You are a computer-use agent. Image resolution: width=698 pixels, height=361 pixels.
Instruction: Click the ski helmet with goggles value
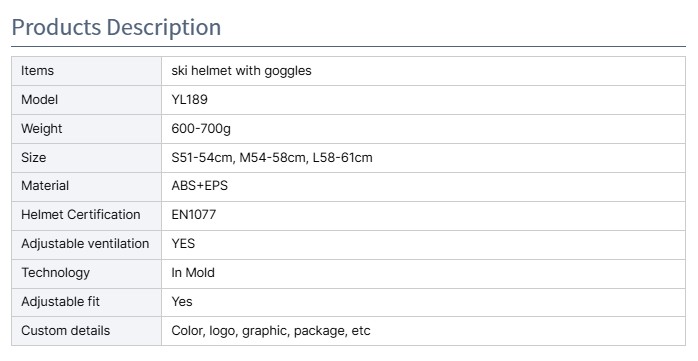pos(241,71)
